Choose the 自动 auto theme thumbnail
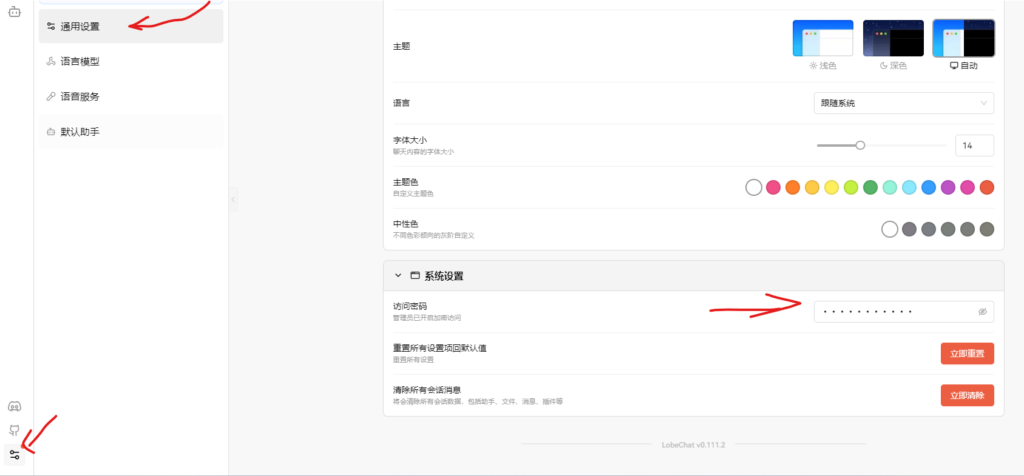The width and height of the screenshot is (1024, 476). pyautogui.click(x=964, y=38)
